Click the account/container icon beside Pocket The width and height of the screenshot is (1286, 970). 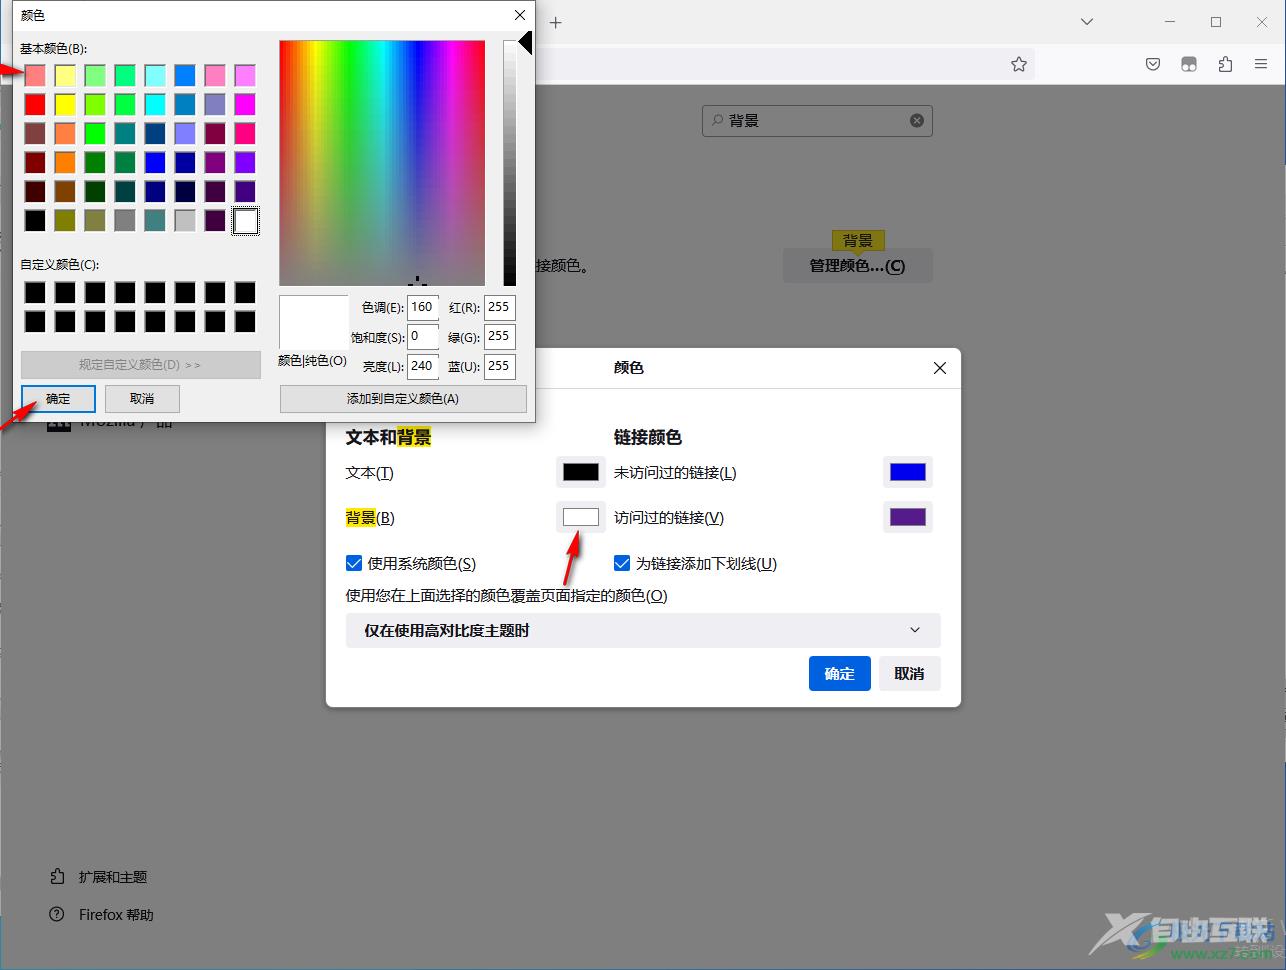tap(1189, 64)
